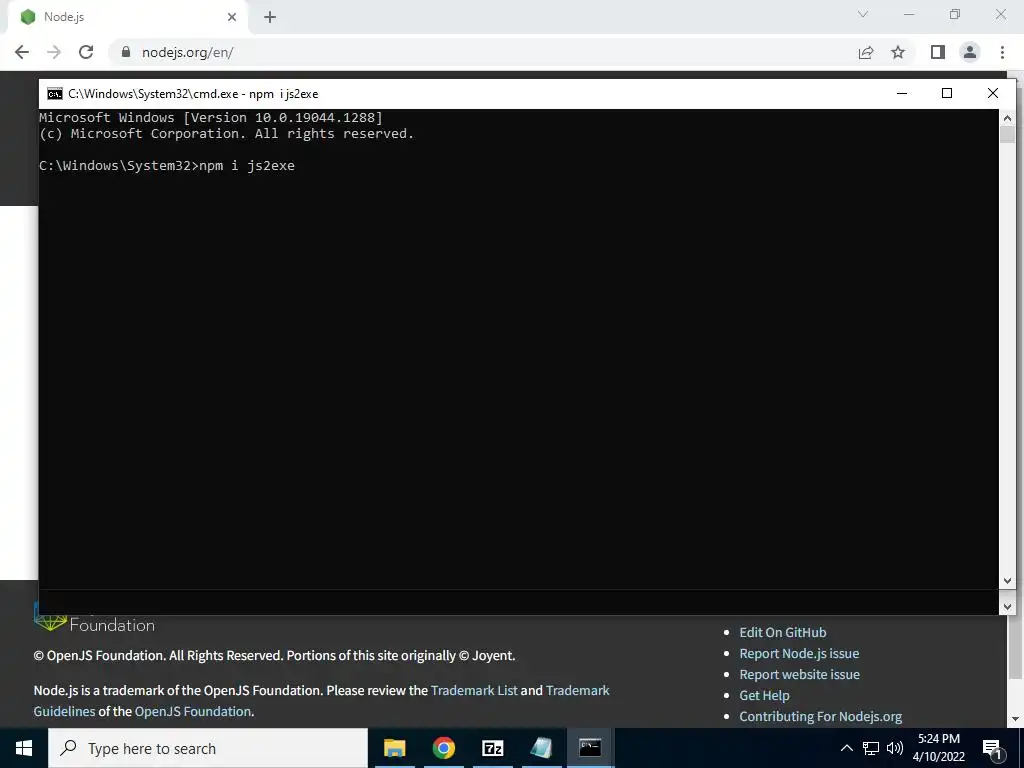1024x768 pixels.
Task: Click 'Microsoft Windows [Version 10.0.19044.1288]' line
Action: pyautogui.click(x=211, y=118)
